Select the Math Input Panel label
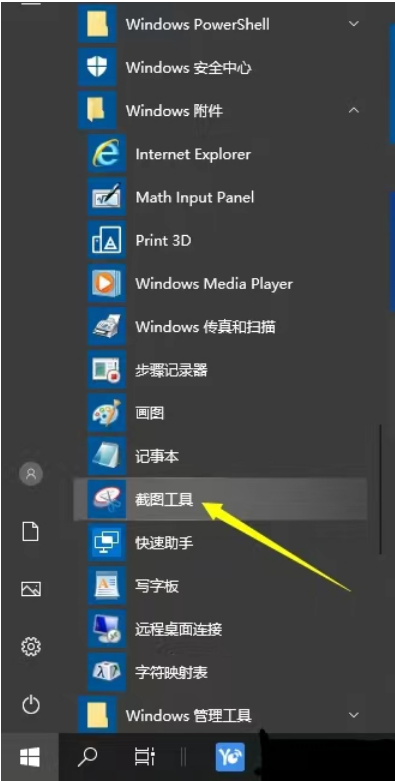 pyautogui.click(x=195, y=197)
